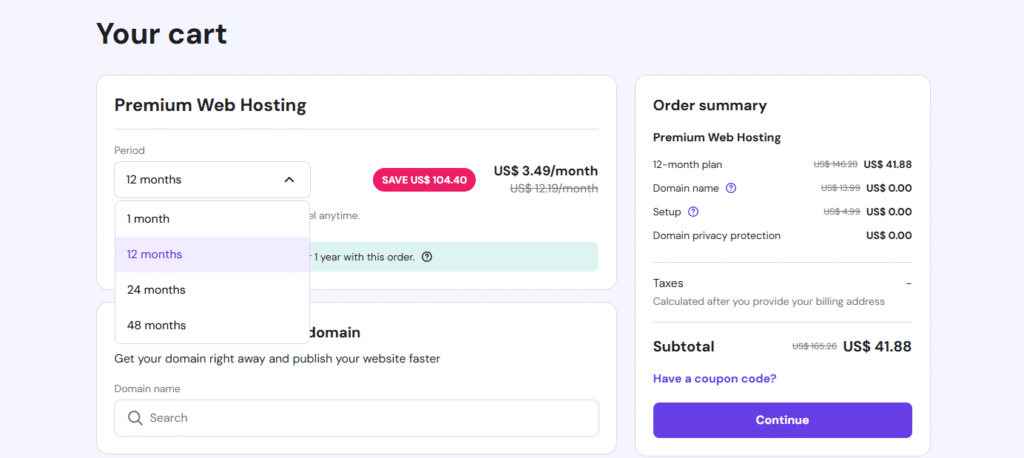Click the Taxes row label

(668, 283)
